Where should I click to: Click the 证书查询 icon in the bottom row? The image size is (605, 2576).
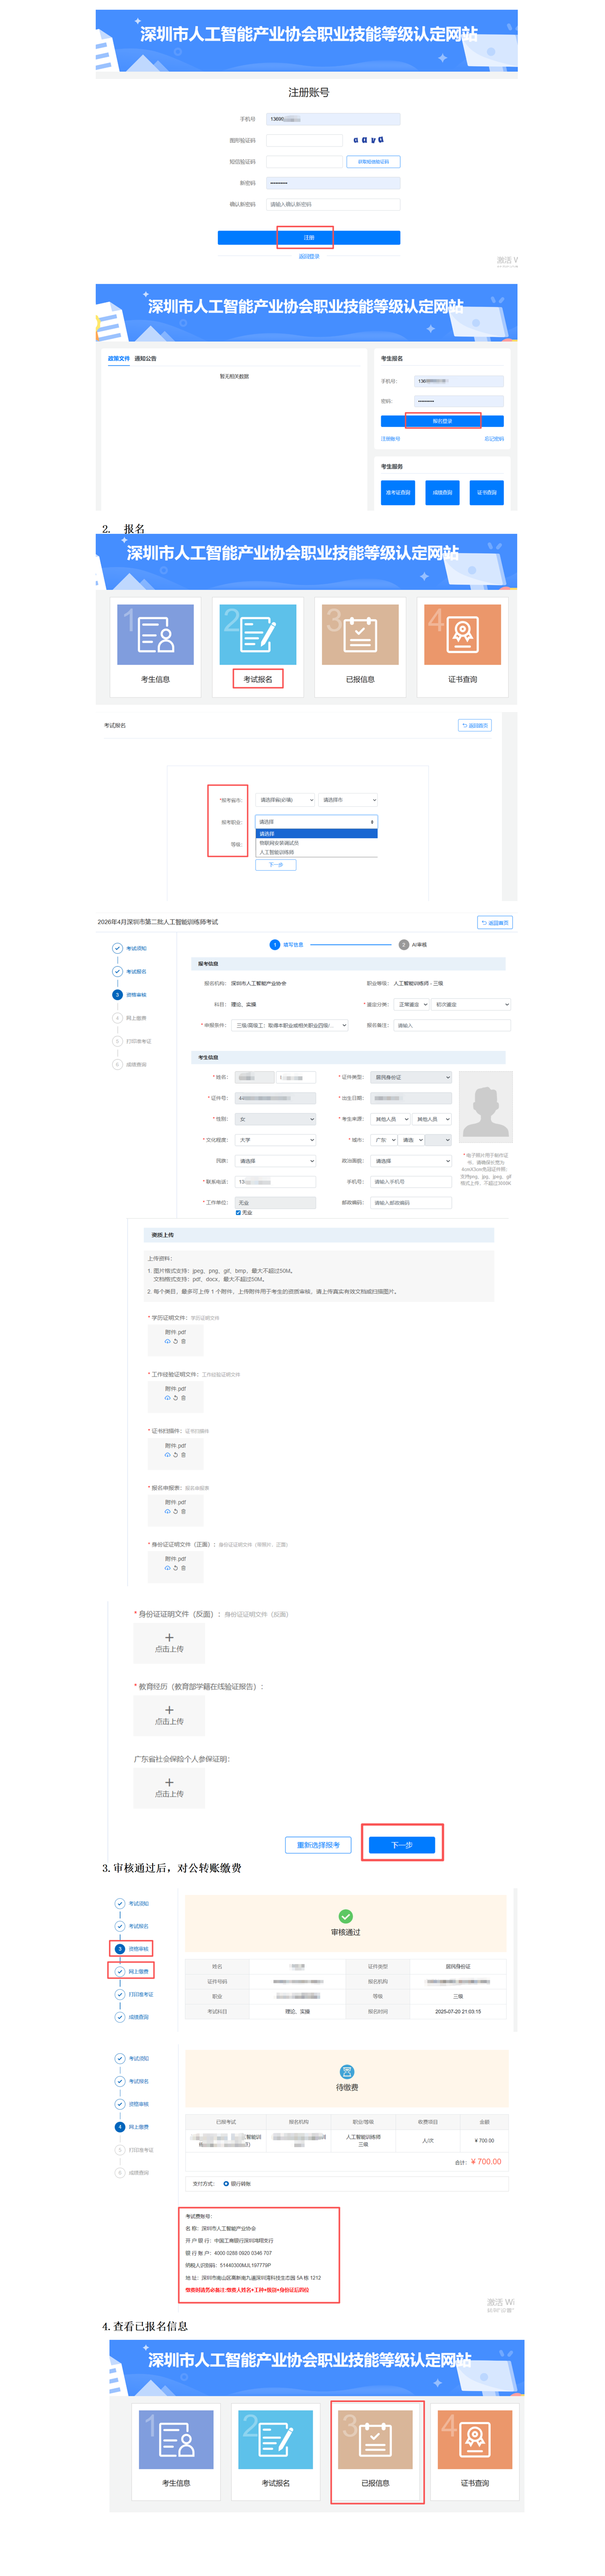(x=475, y=2439)
